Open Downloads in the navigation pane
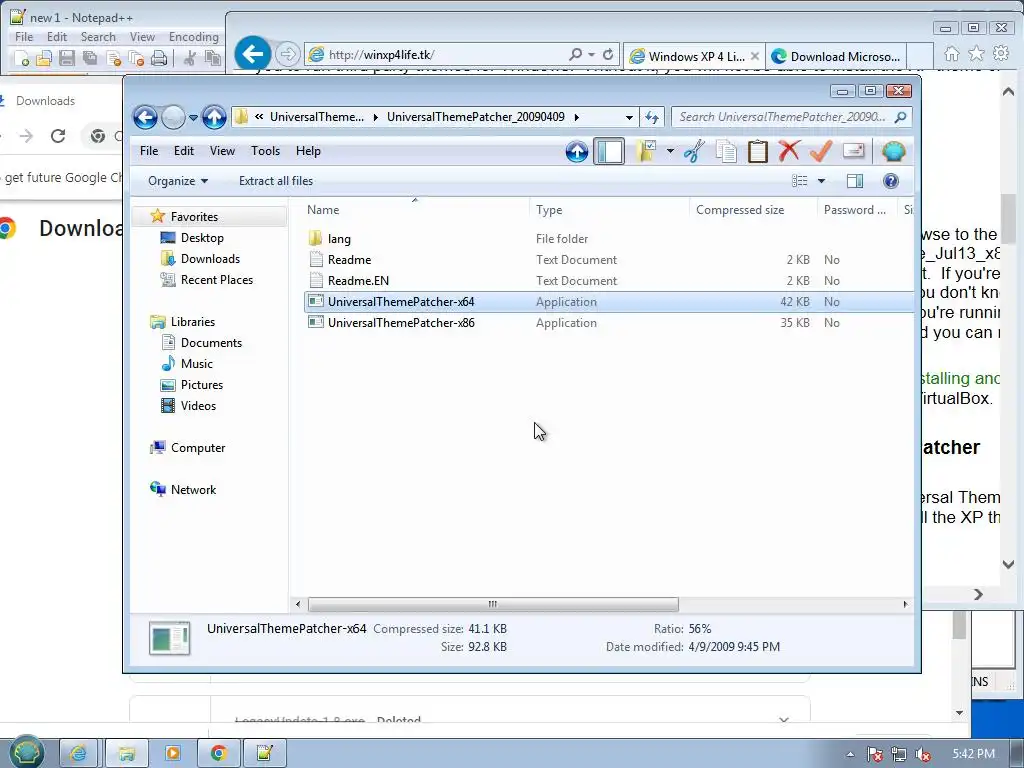Screen dimensions: 1024x768 210,259
